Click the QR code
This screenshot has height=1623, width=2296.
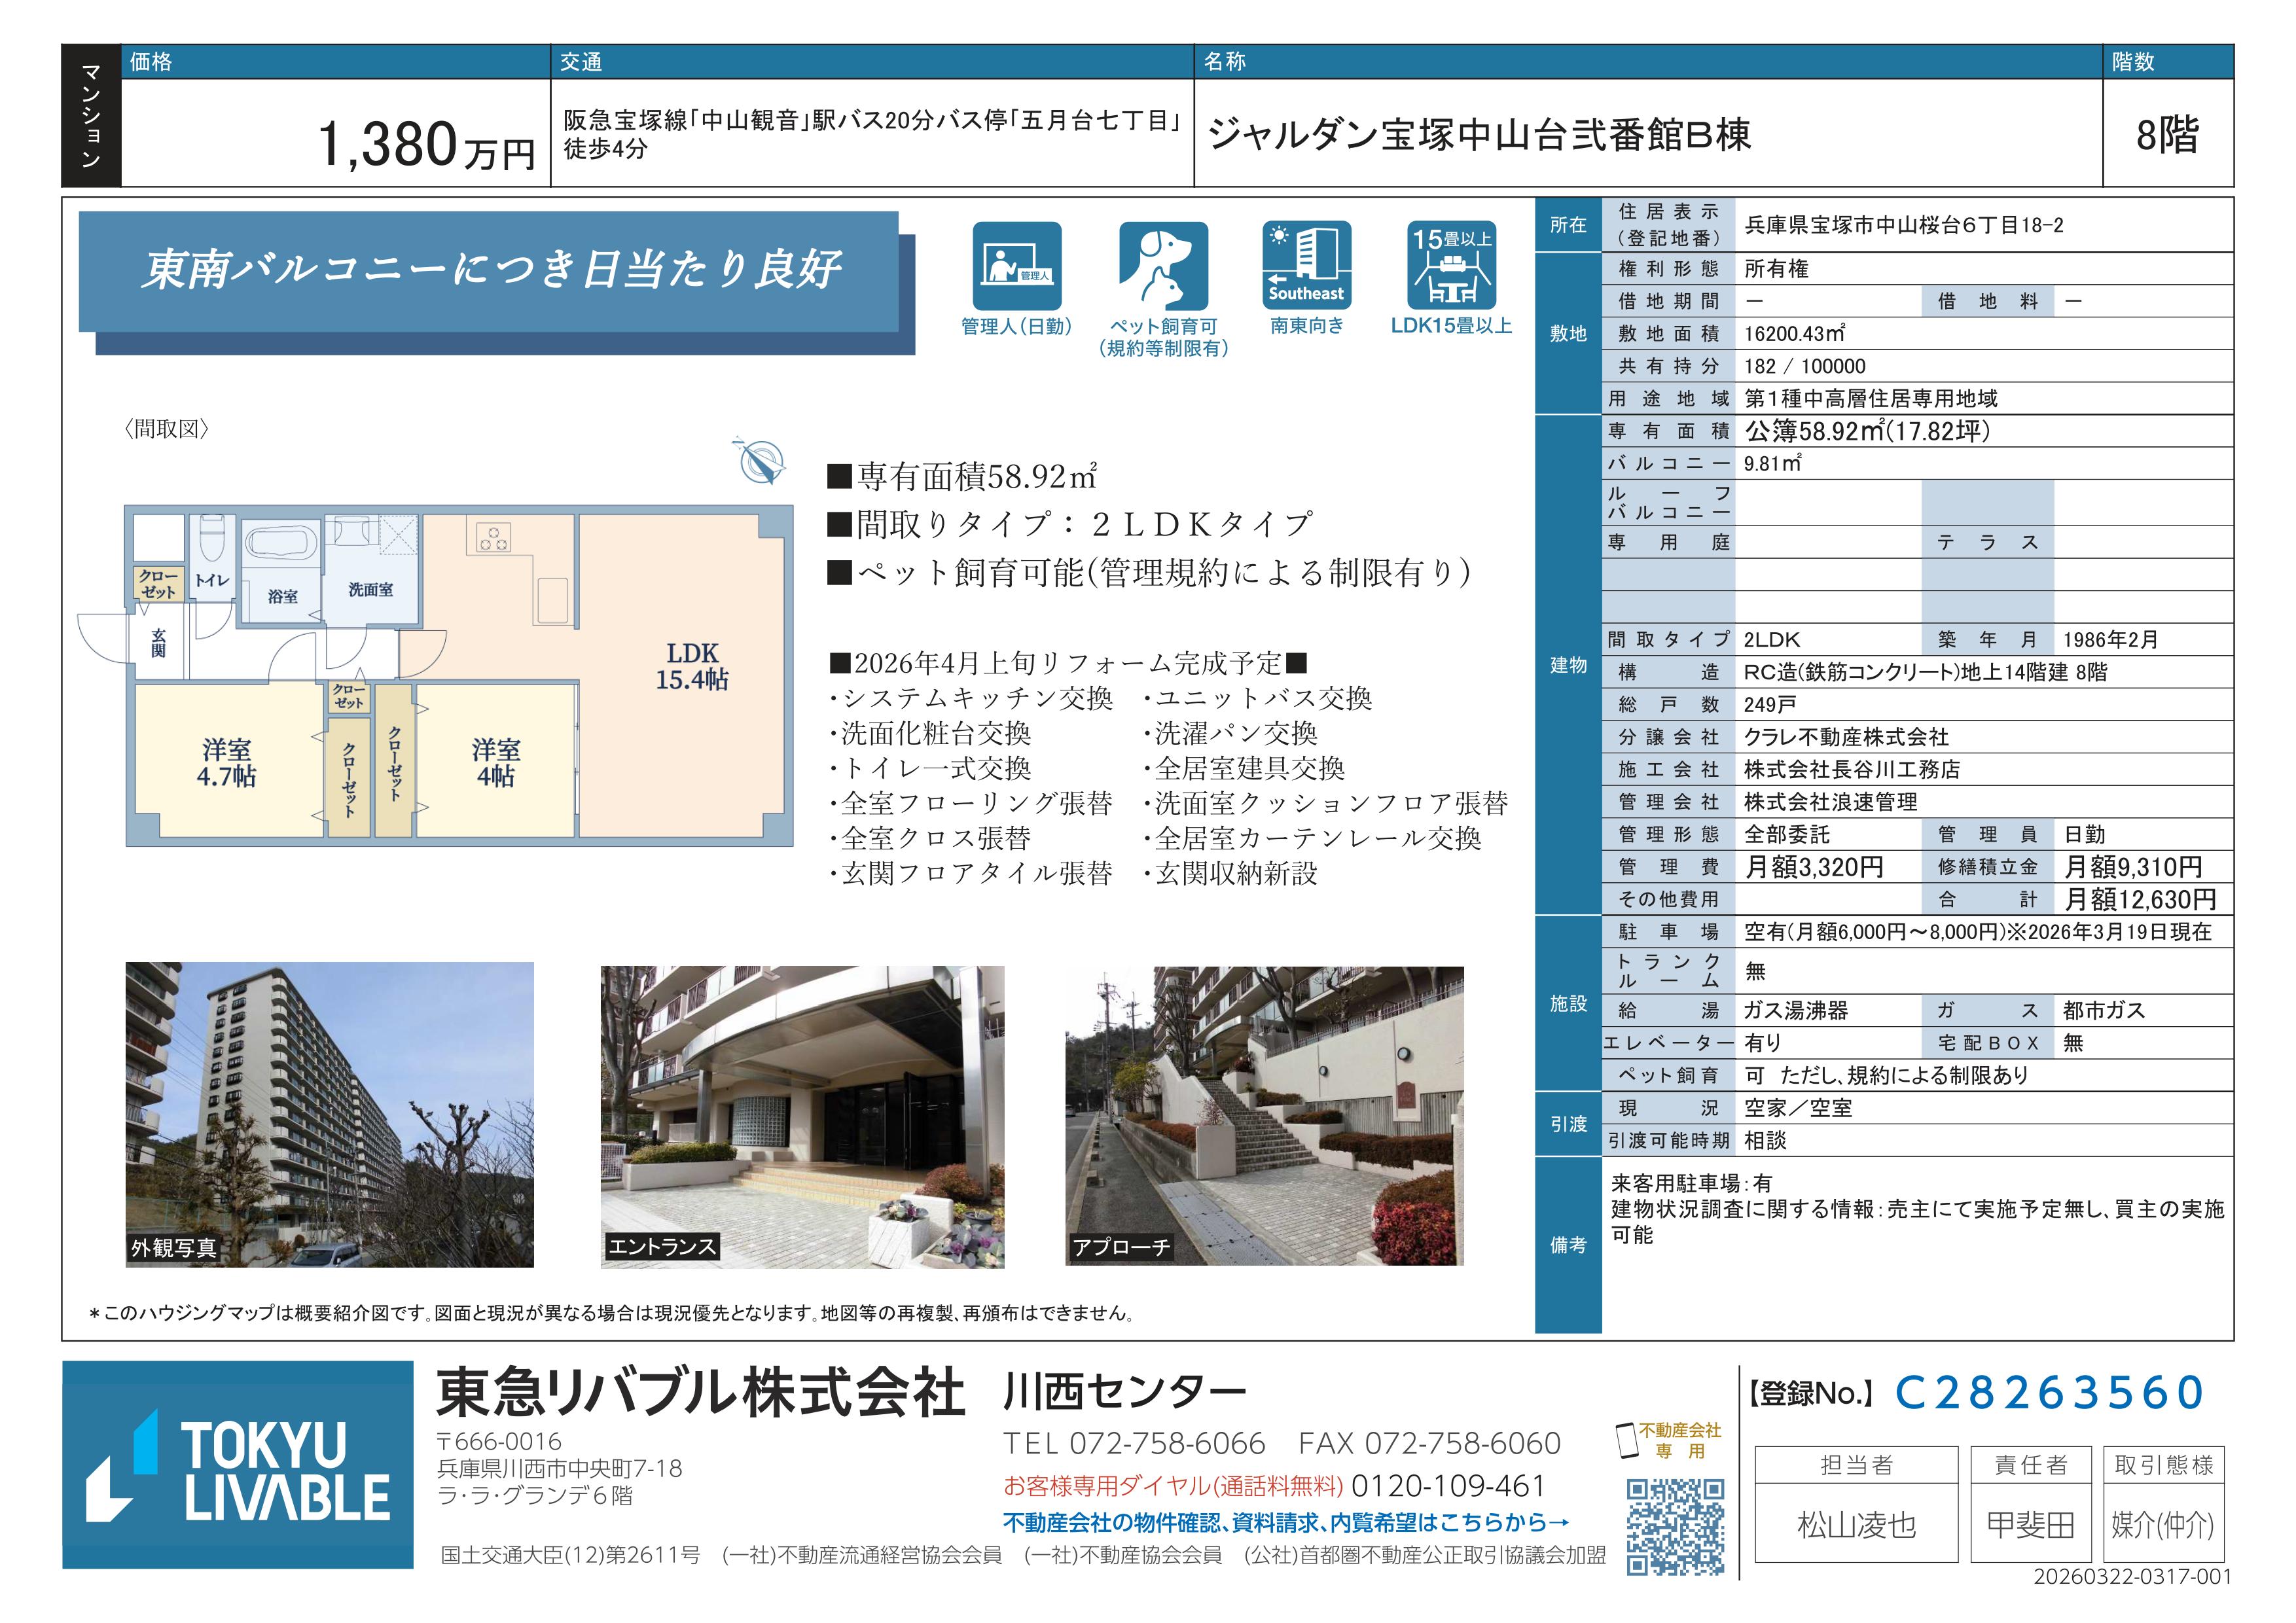coord(1675,1527)
